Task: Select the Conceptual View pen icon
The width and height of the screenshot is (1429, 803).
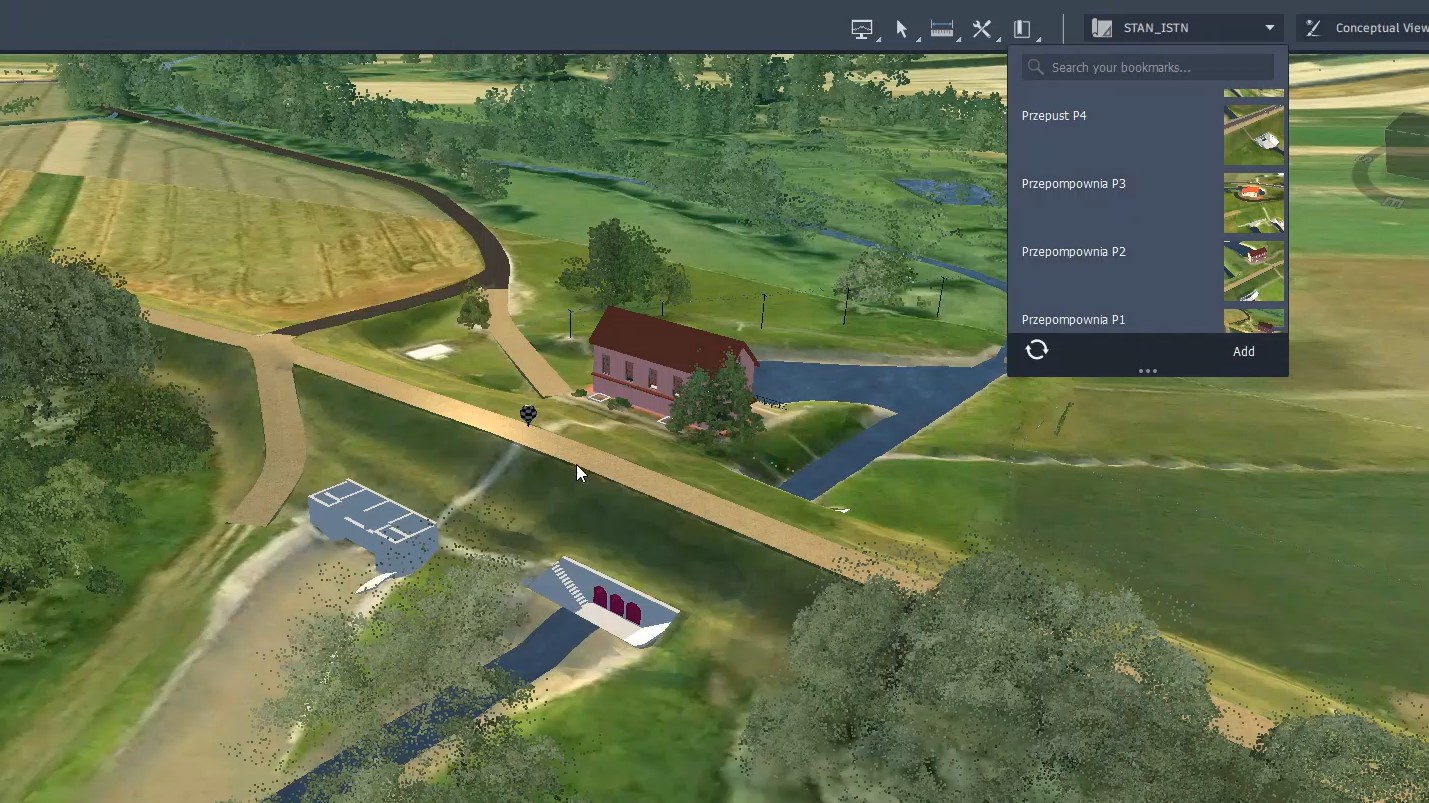Action: (1312, 27)
